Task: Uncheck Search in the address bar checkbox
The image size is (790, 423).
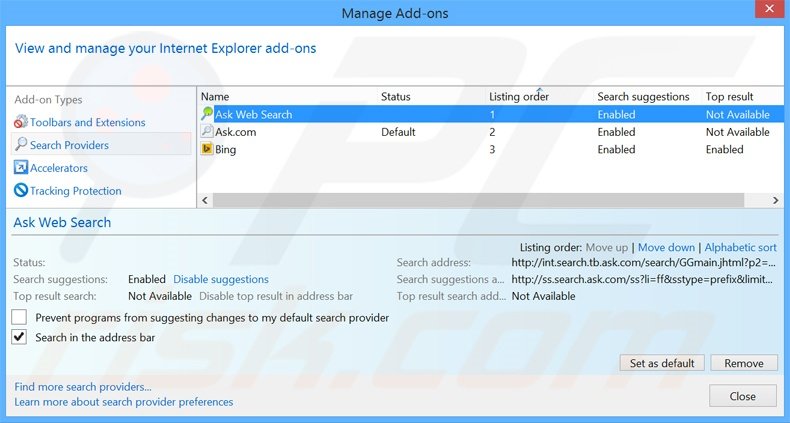Action: (x=19, y=337)
